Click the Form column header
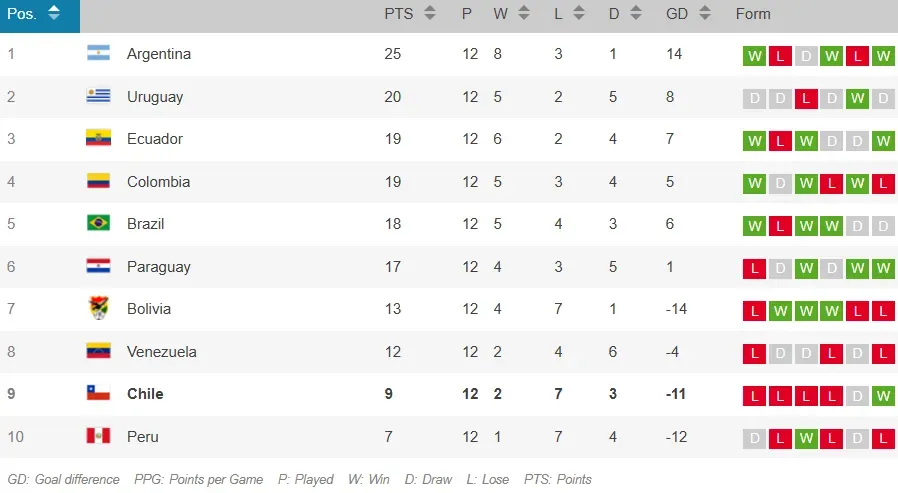Image resolution: width=898 pixels, height=493 pixels. pyautogui.click(x=753, y=14)
